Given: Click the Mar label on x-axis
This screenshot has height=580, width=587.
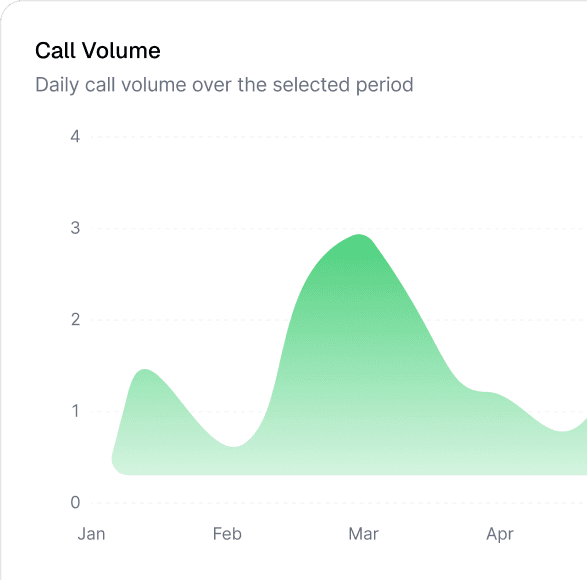Looking at the screenshot, I should (x=364, y=534).
